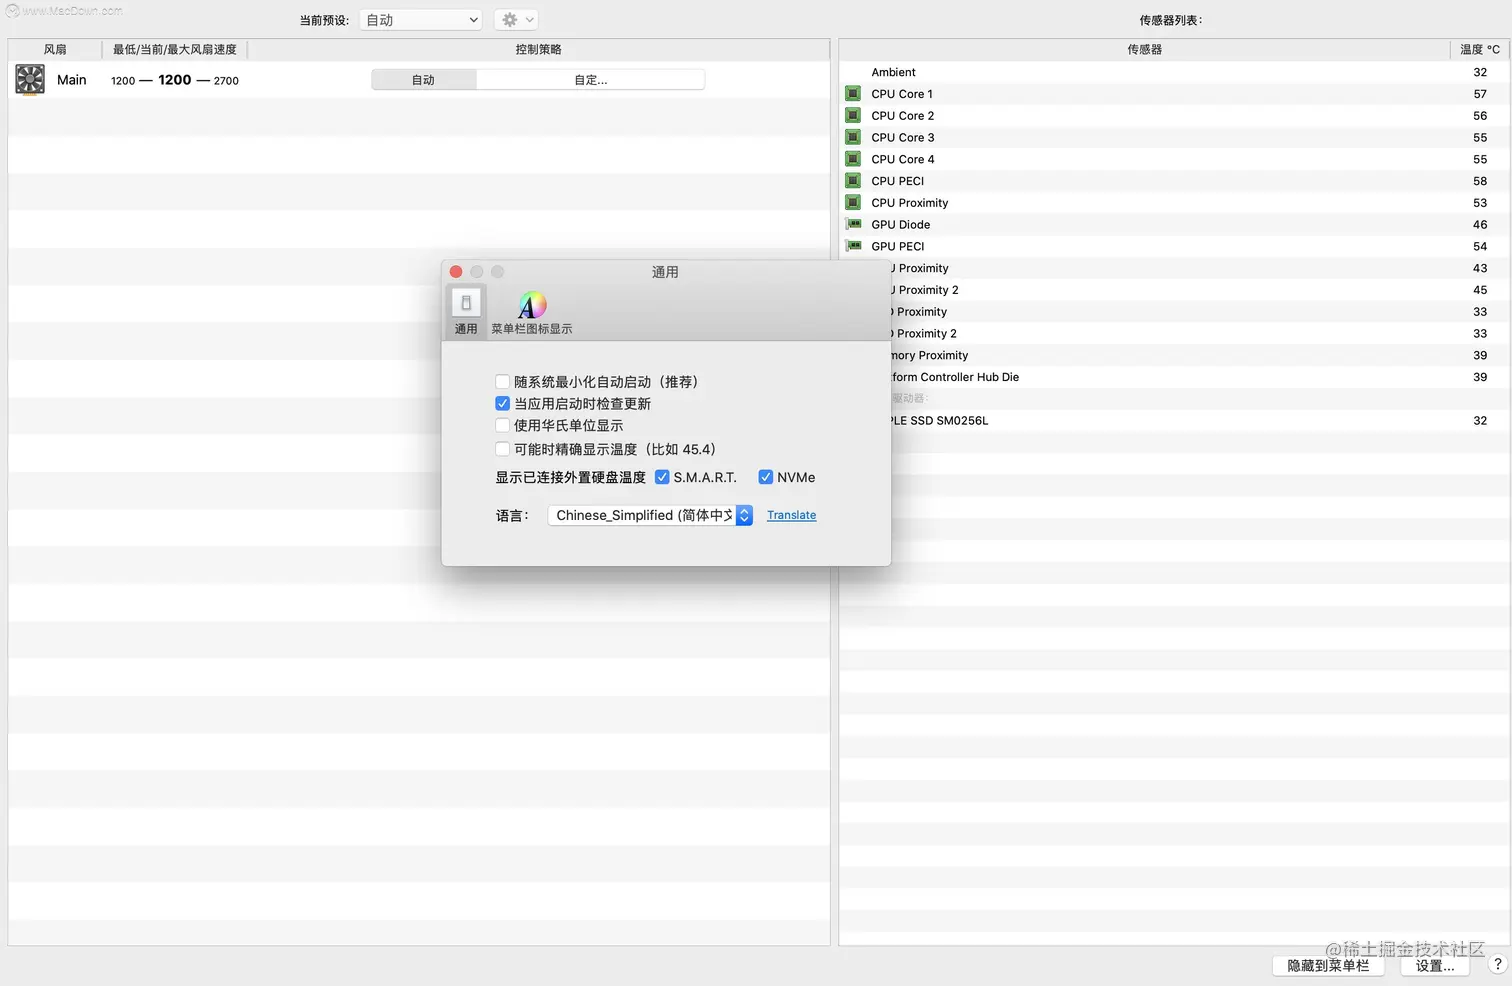Click the GPU PECI temperature 54
Image resolution: width=1512 pixels, height=986 pixels.
(x=1480, y=246)
